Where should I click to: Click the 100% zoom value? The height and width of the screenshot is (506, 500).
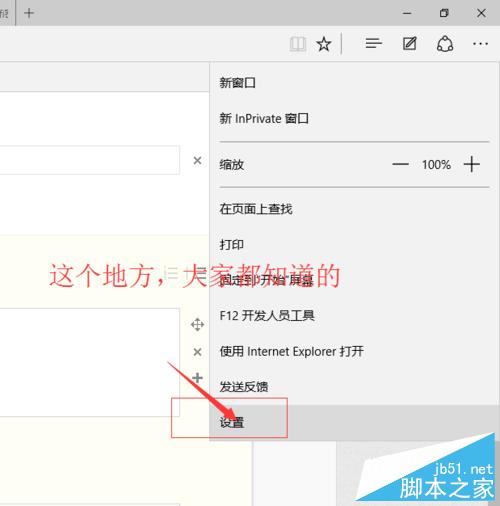(x=436, y=165)
